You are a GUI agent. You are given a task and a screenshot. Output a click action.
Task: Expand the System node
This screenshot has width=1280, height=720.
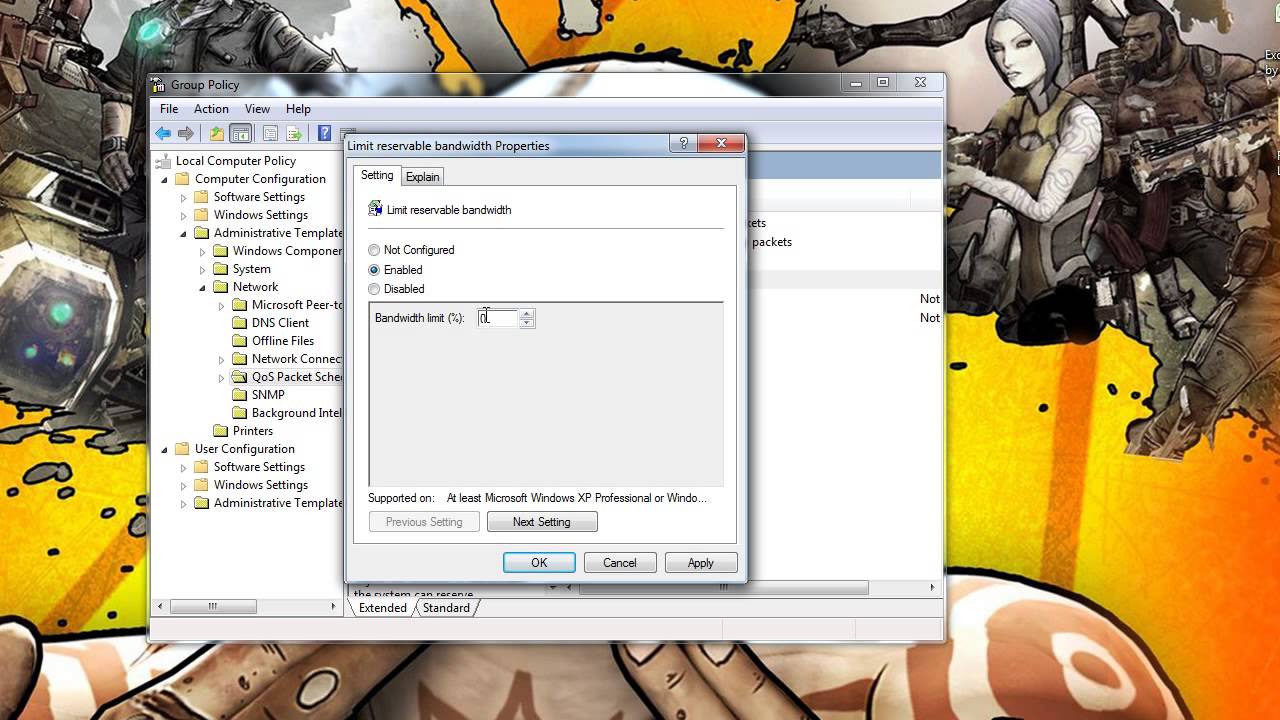tap(202, 270)
